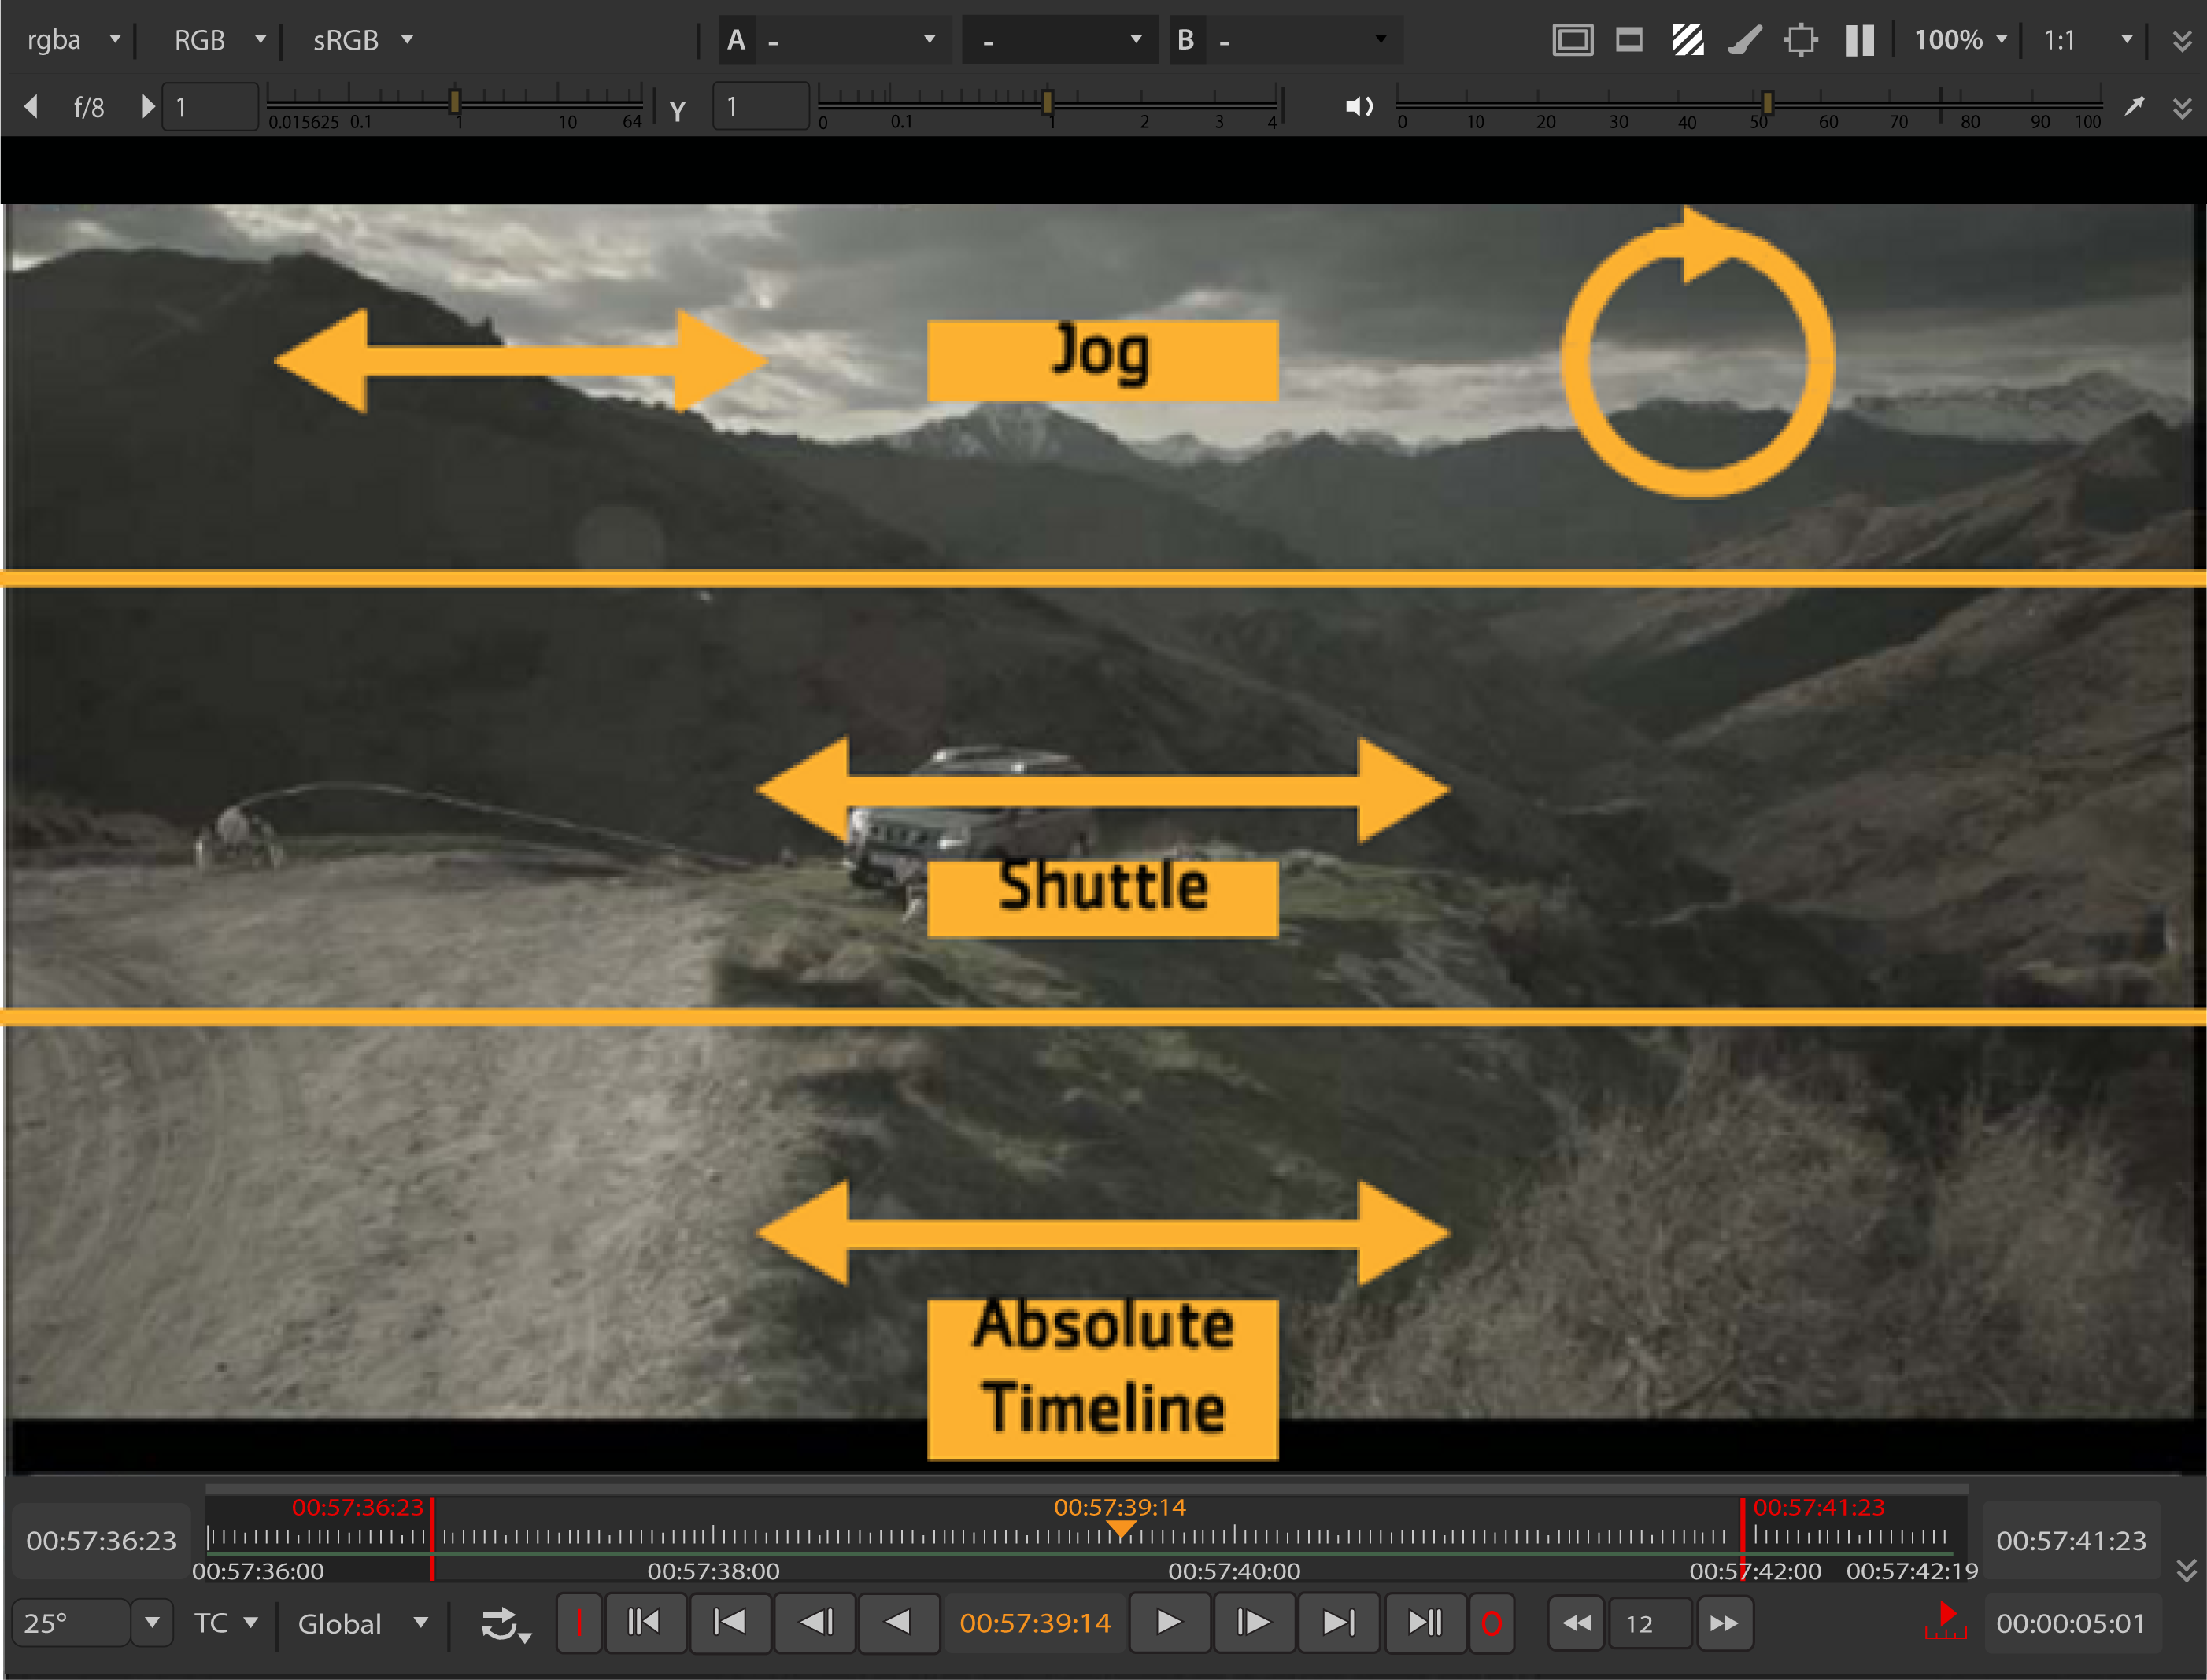Open the 100% zoom level dropdown

pyautogui.click(x=1959, y=40)
